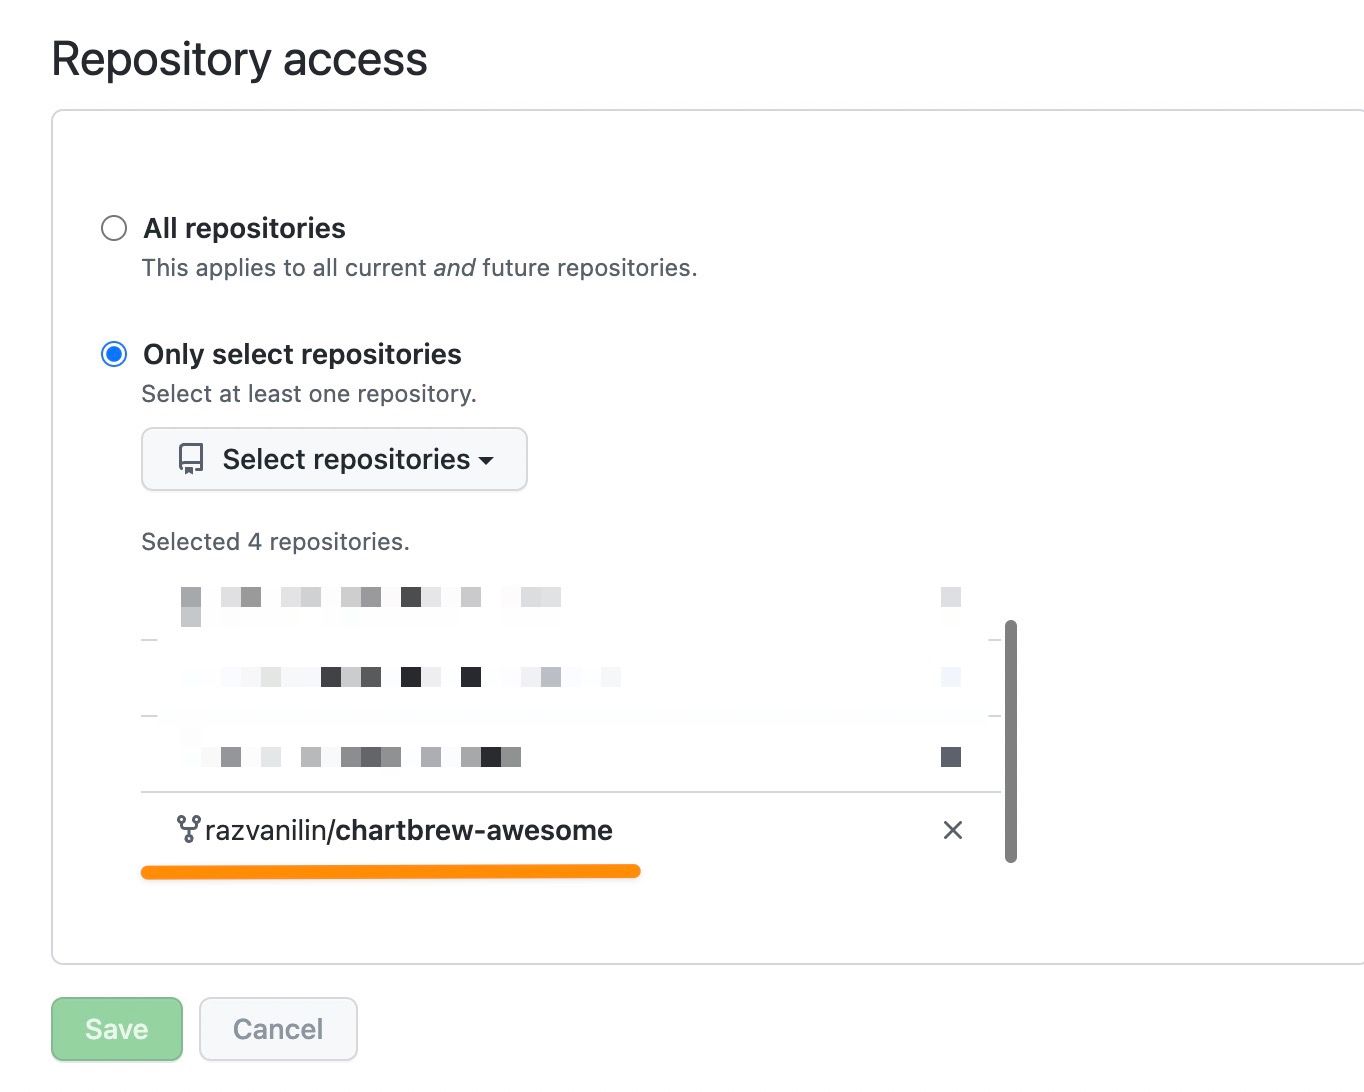The width and height of the screenshot is (1364, 1092).
Task: Remove the third blurred repository entry
Action: click(951, 757)
